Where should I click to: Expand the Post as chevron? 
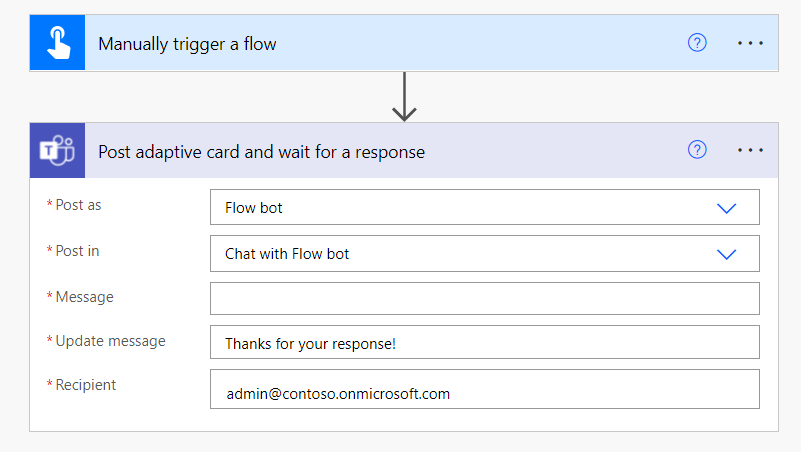click(727, 208)
